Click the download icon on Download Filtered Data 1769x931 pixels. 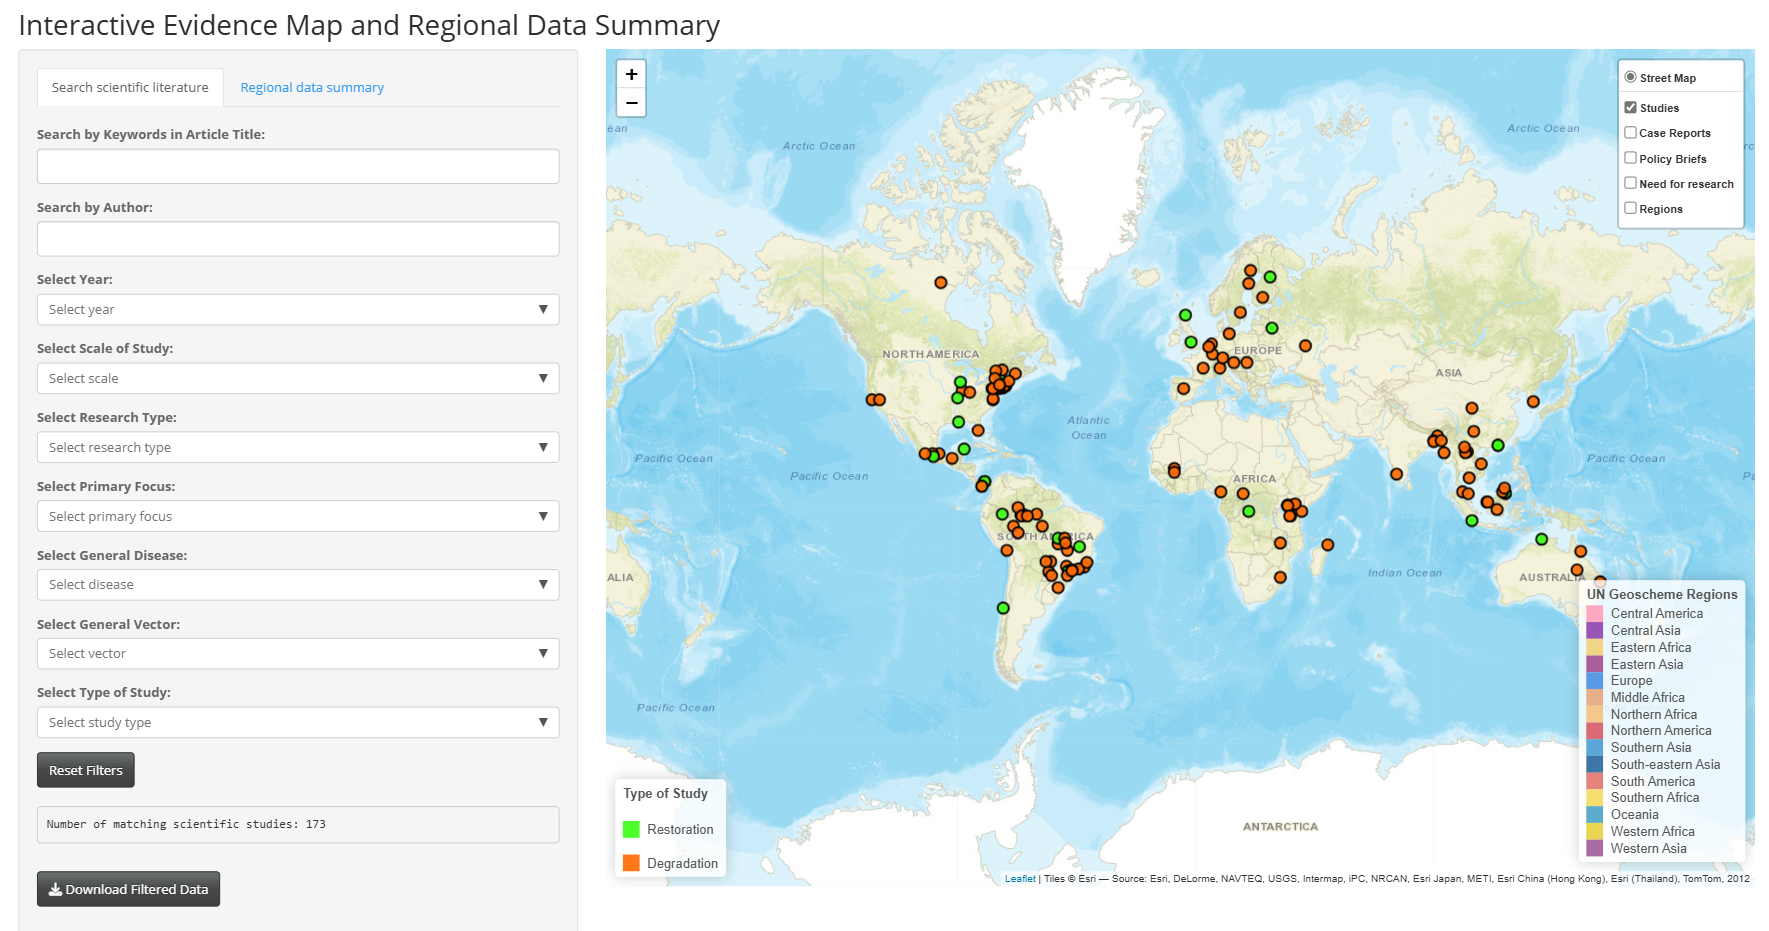tap(56, 889)
